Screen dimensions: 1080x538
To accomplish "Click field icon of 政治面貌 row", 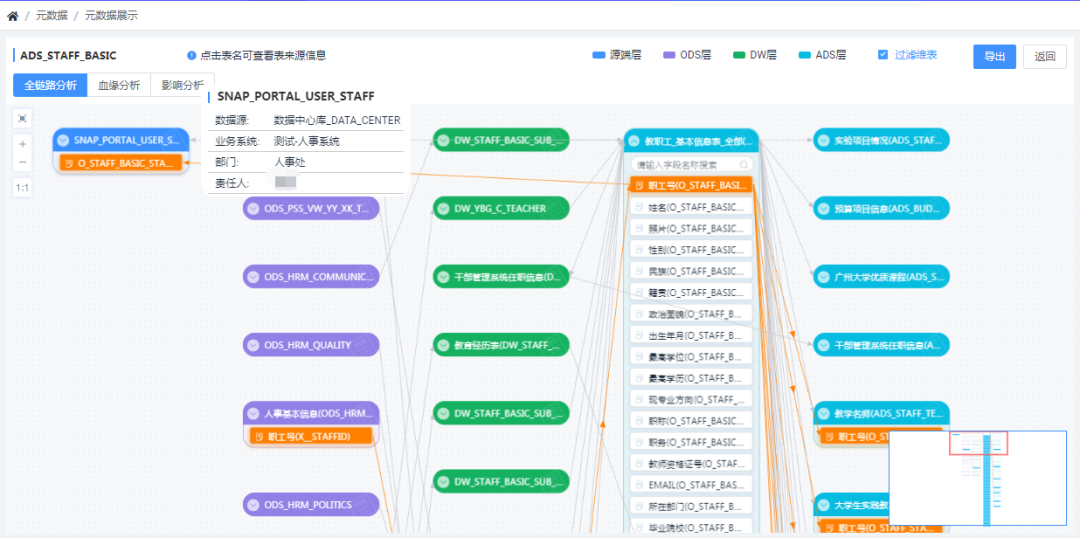I will coord(640,313).
